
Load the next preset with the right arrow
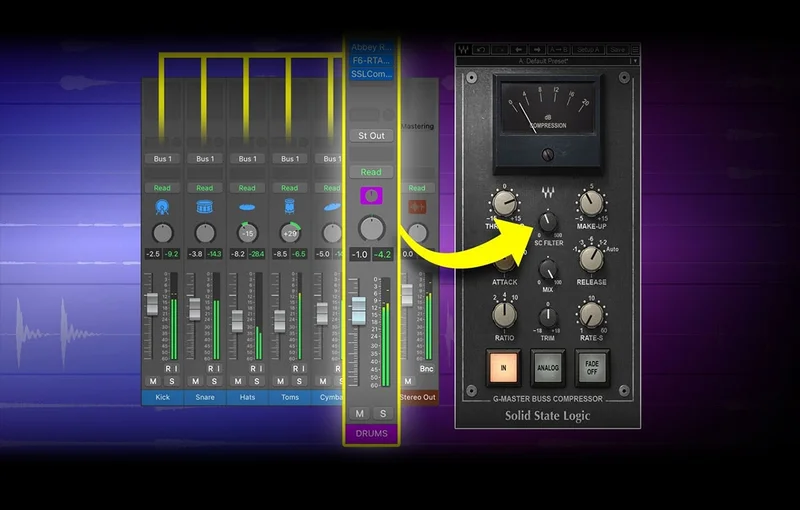click(x=537, y=49)
